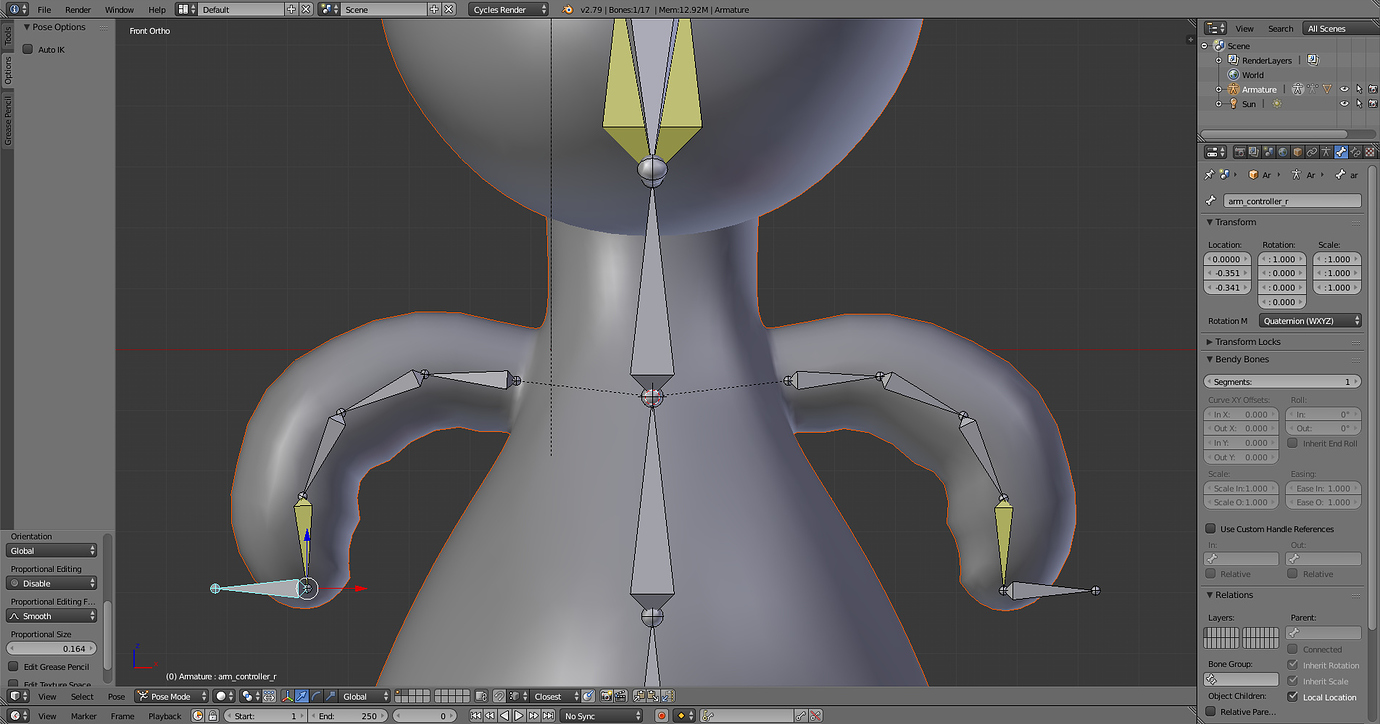Select the scale manipulator icon
The image size is (1380, 724).
tap(330, 696)
